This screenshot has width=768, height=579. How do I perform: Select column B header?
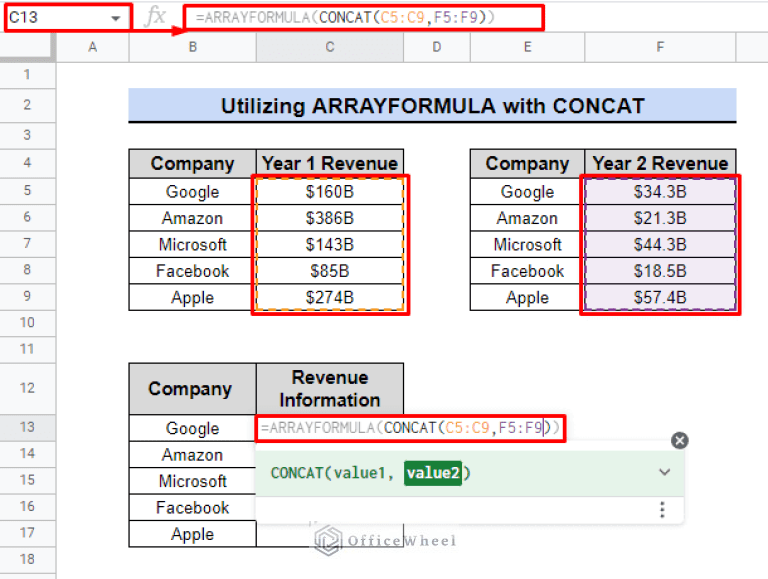click(192, 47)
